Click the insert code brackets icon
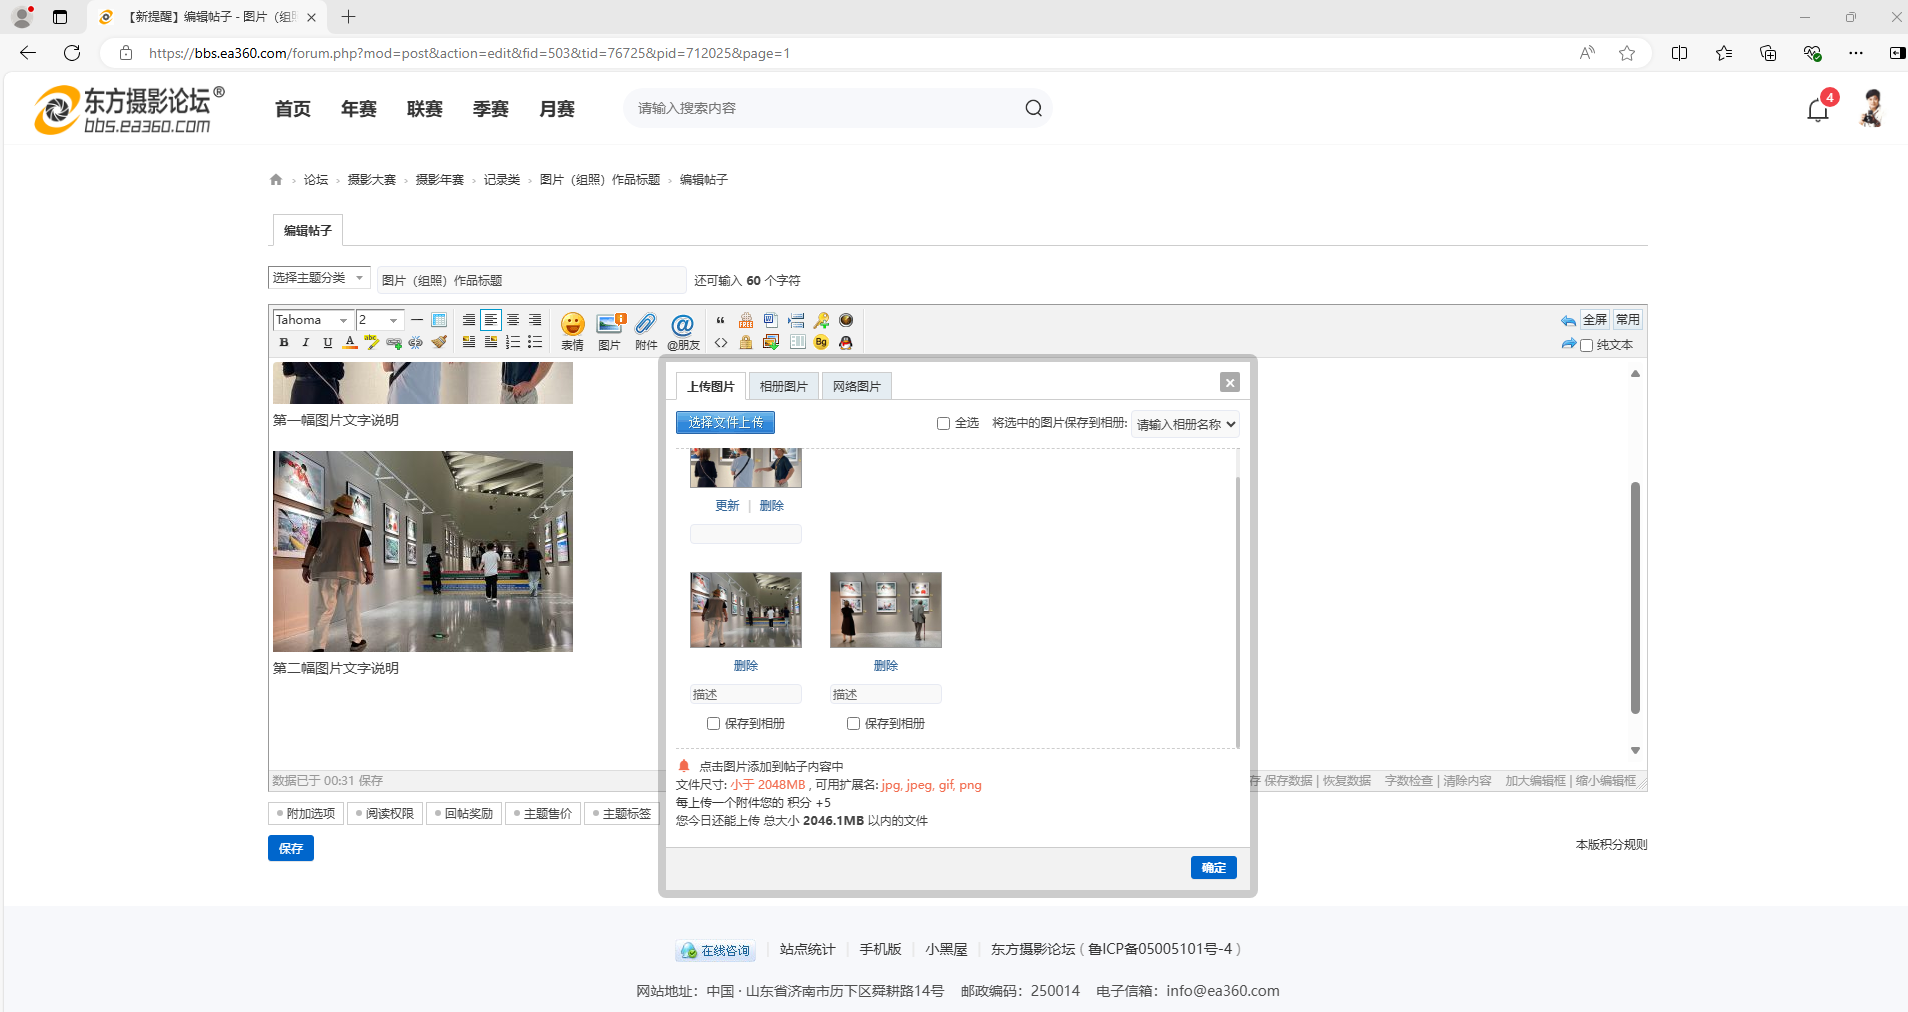Viewport: 1908px width, 1012px height. 720,343
